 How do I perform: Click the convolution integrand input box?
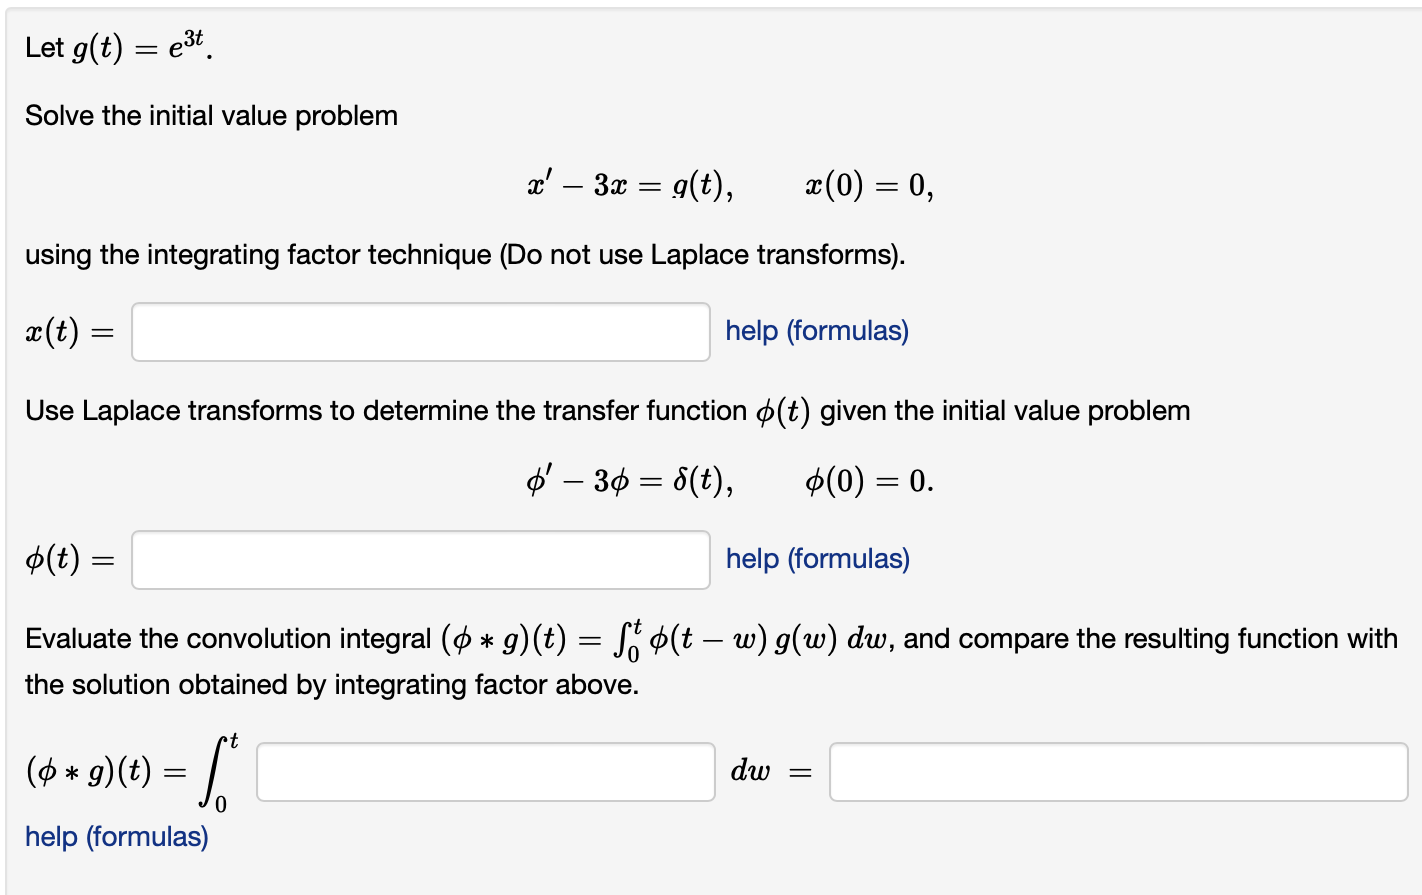tap(484, 771)
